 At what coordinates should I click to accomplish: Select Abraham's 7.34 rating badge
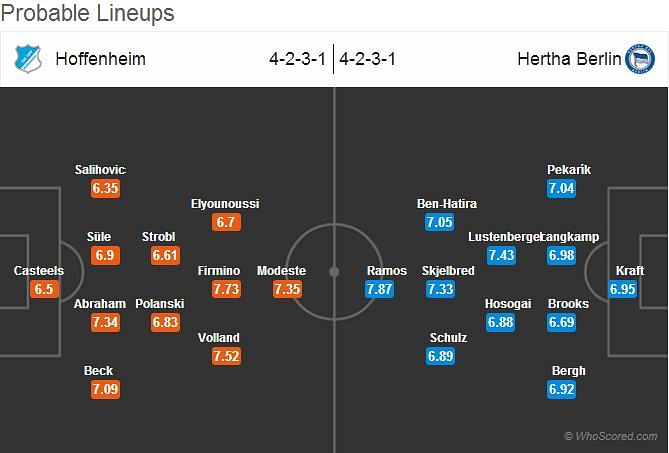click(x=105, y=322)
